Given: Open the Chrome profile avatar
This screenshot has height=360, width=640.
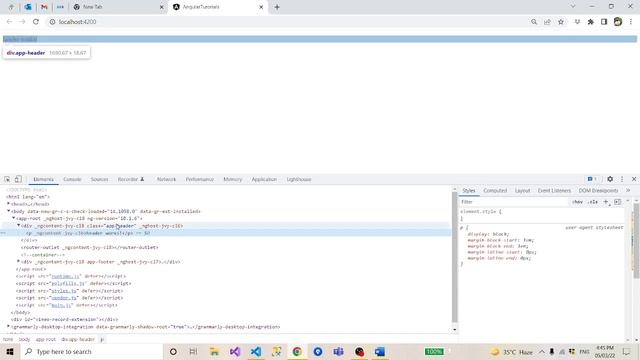Looking at the screenshot, I should point(618,22).
